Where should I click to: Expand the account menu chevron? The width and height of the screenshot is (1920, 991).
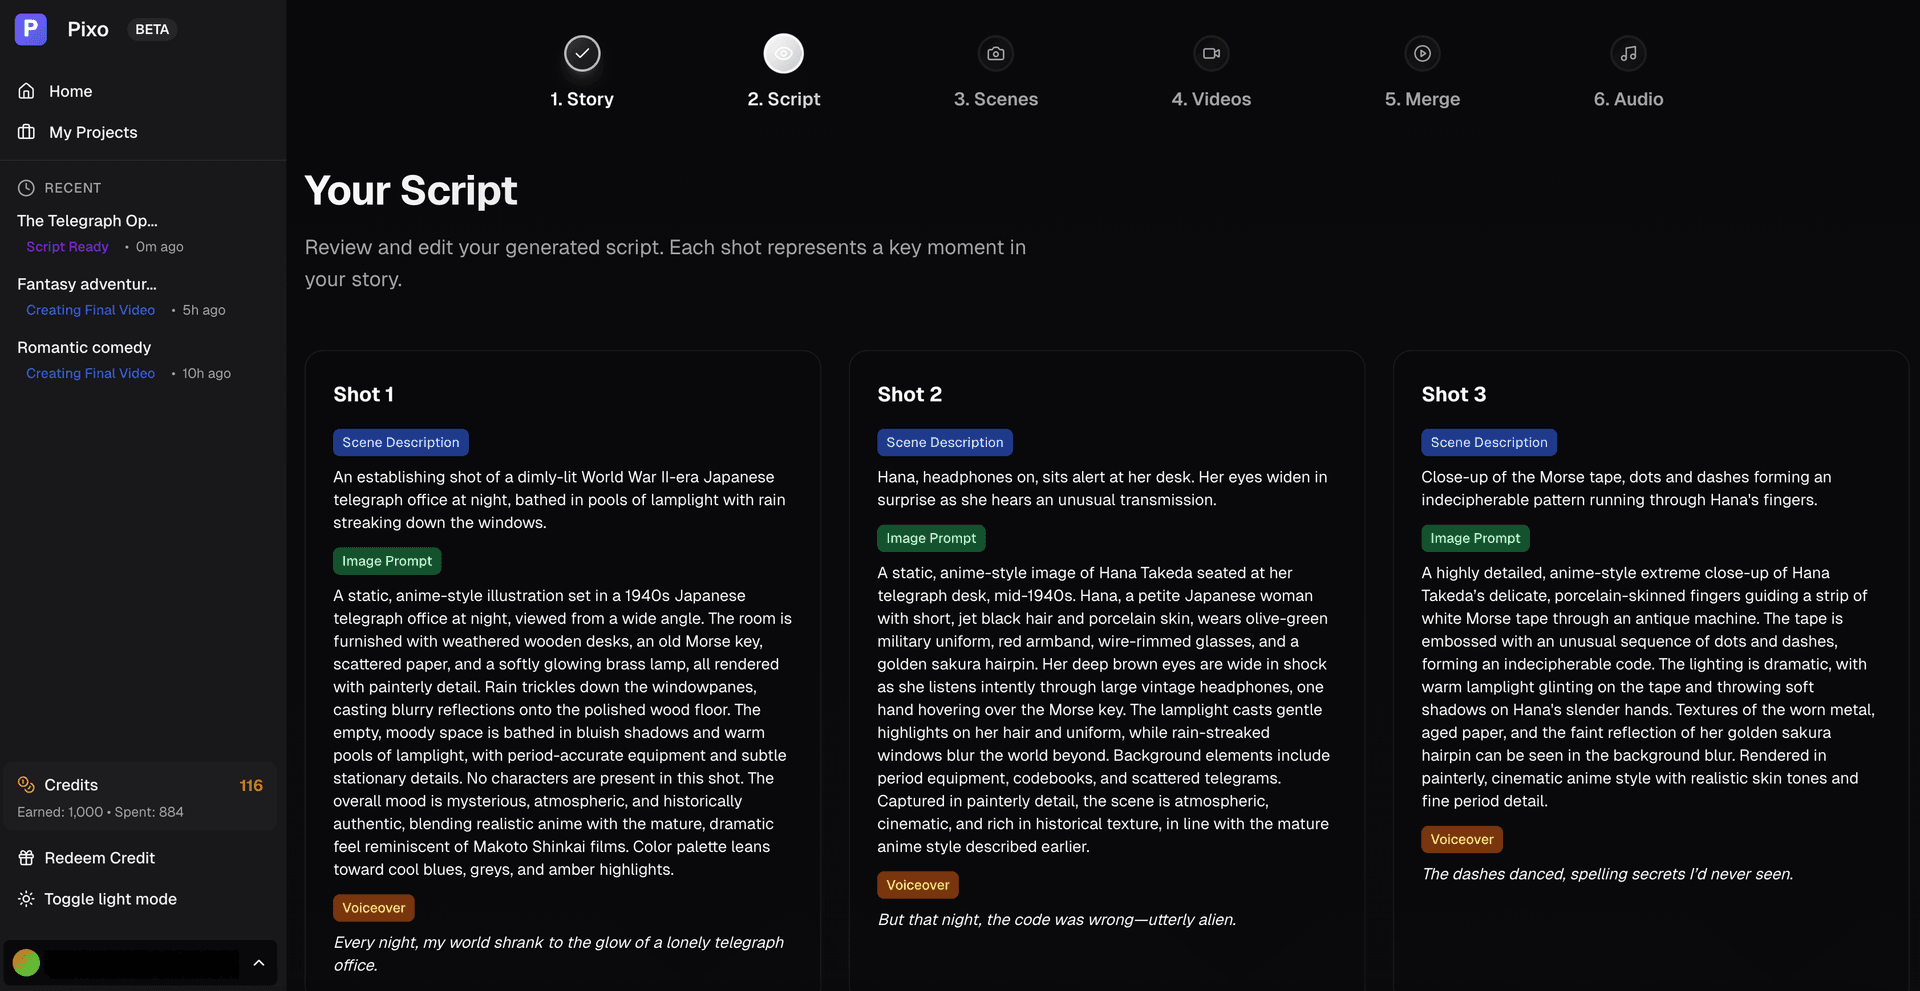(259, 963)
